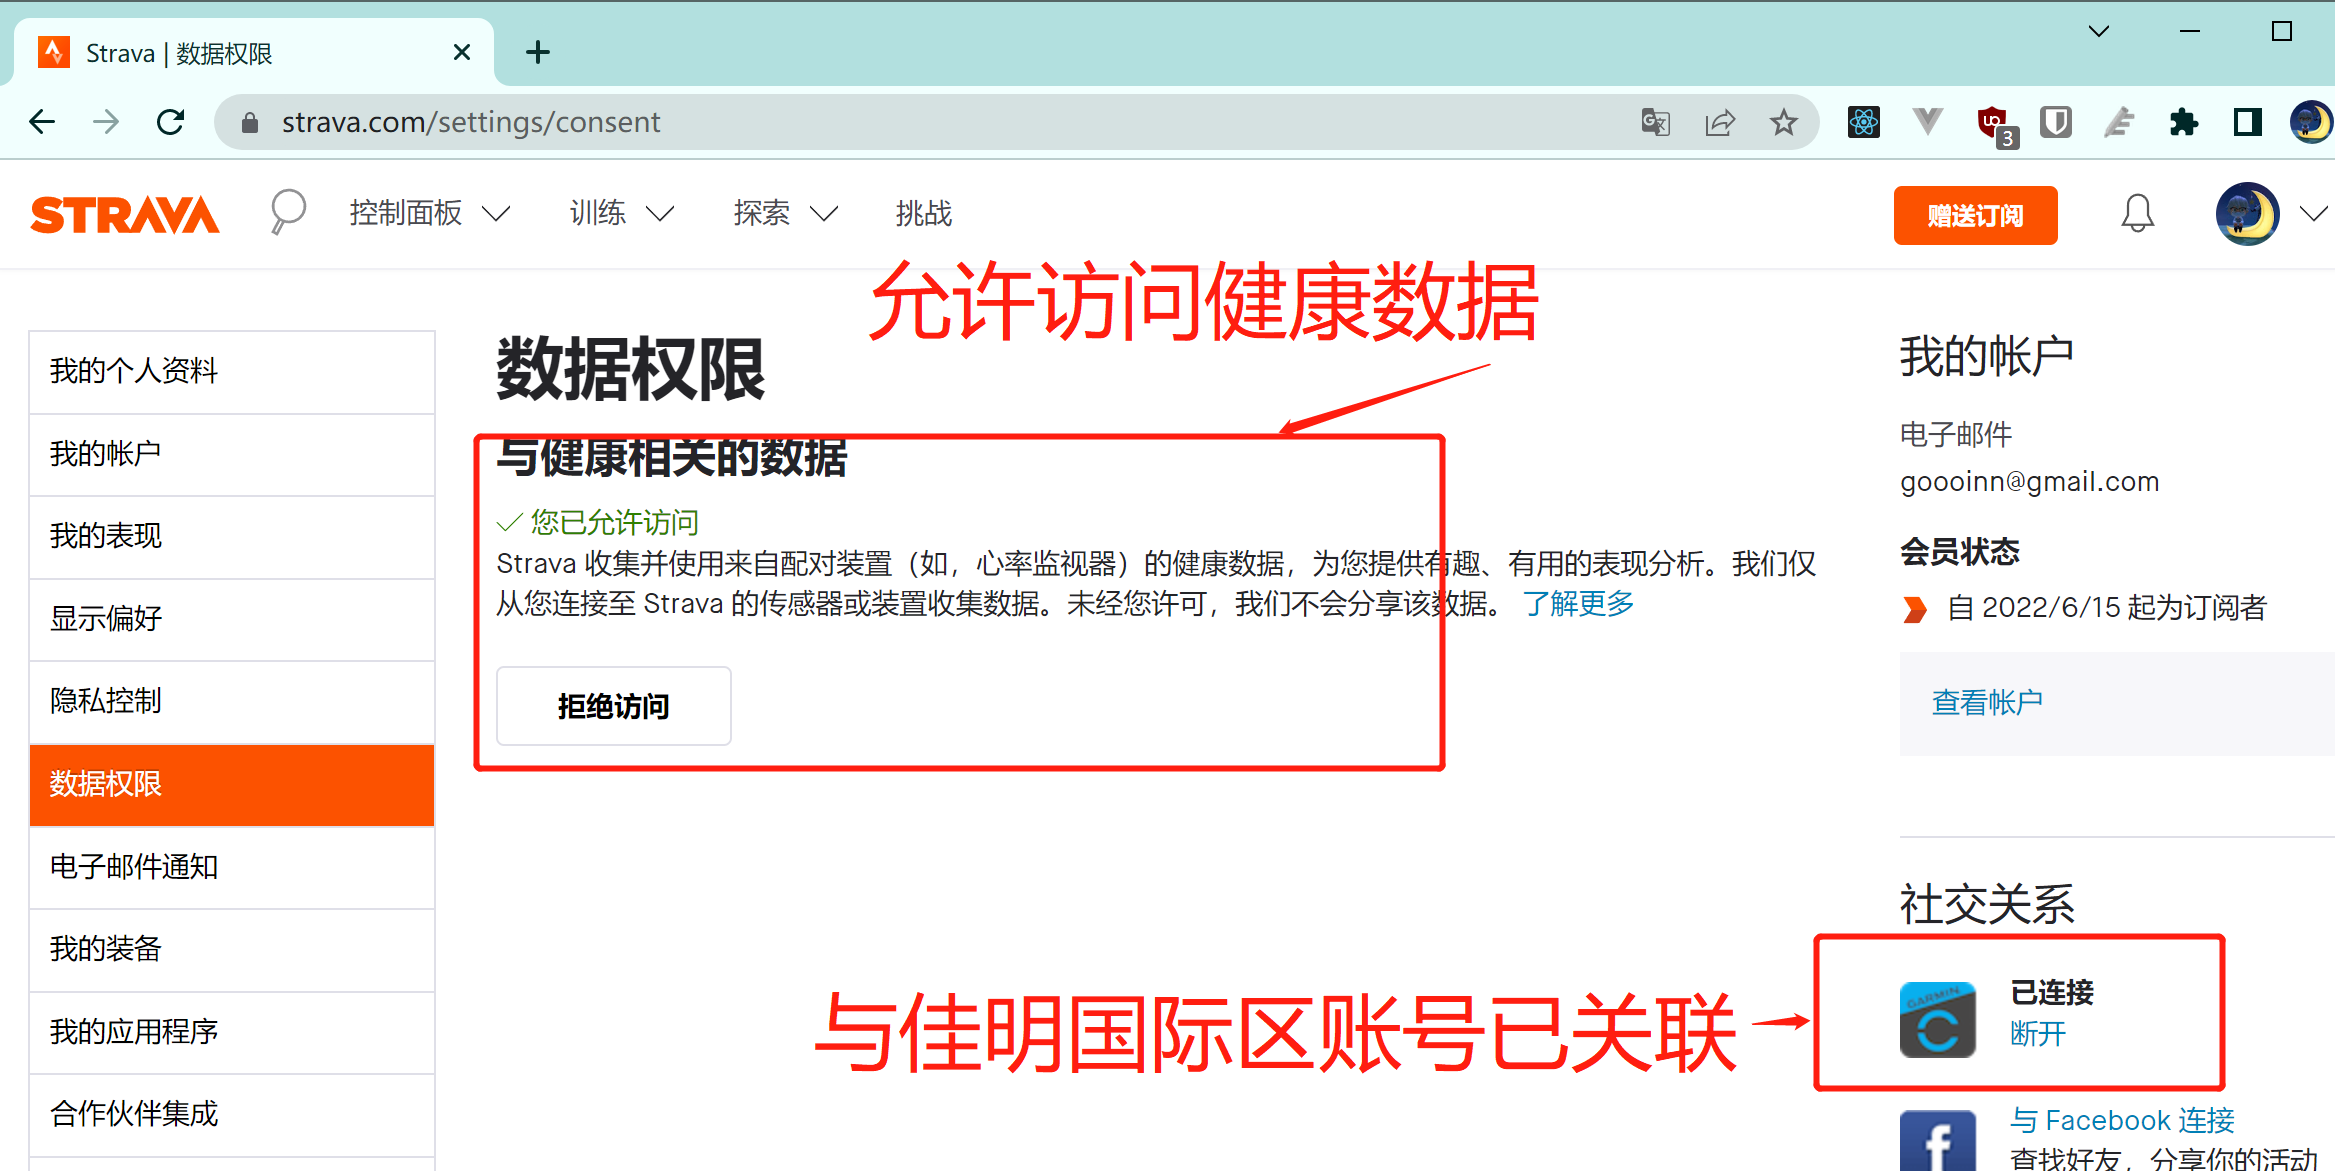
Task: Click the 拒绝访问 button
Action: 613,706
